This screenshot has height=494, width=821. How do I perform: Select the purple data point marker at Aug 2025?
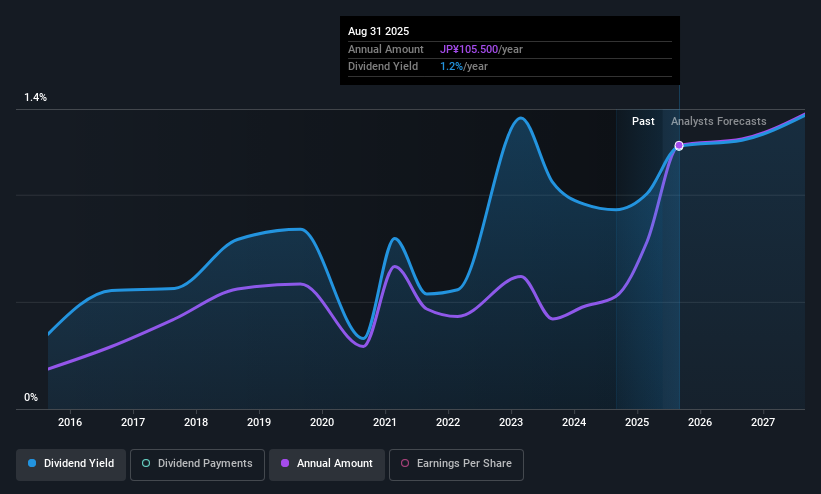[x=679, y=146]
